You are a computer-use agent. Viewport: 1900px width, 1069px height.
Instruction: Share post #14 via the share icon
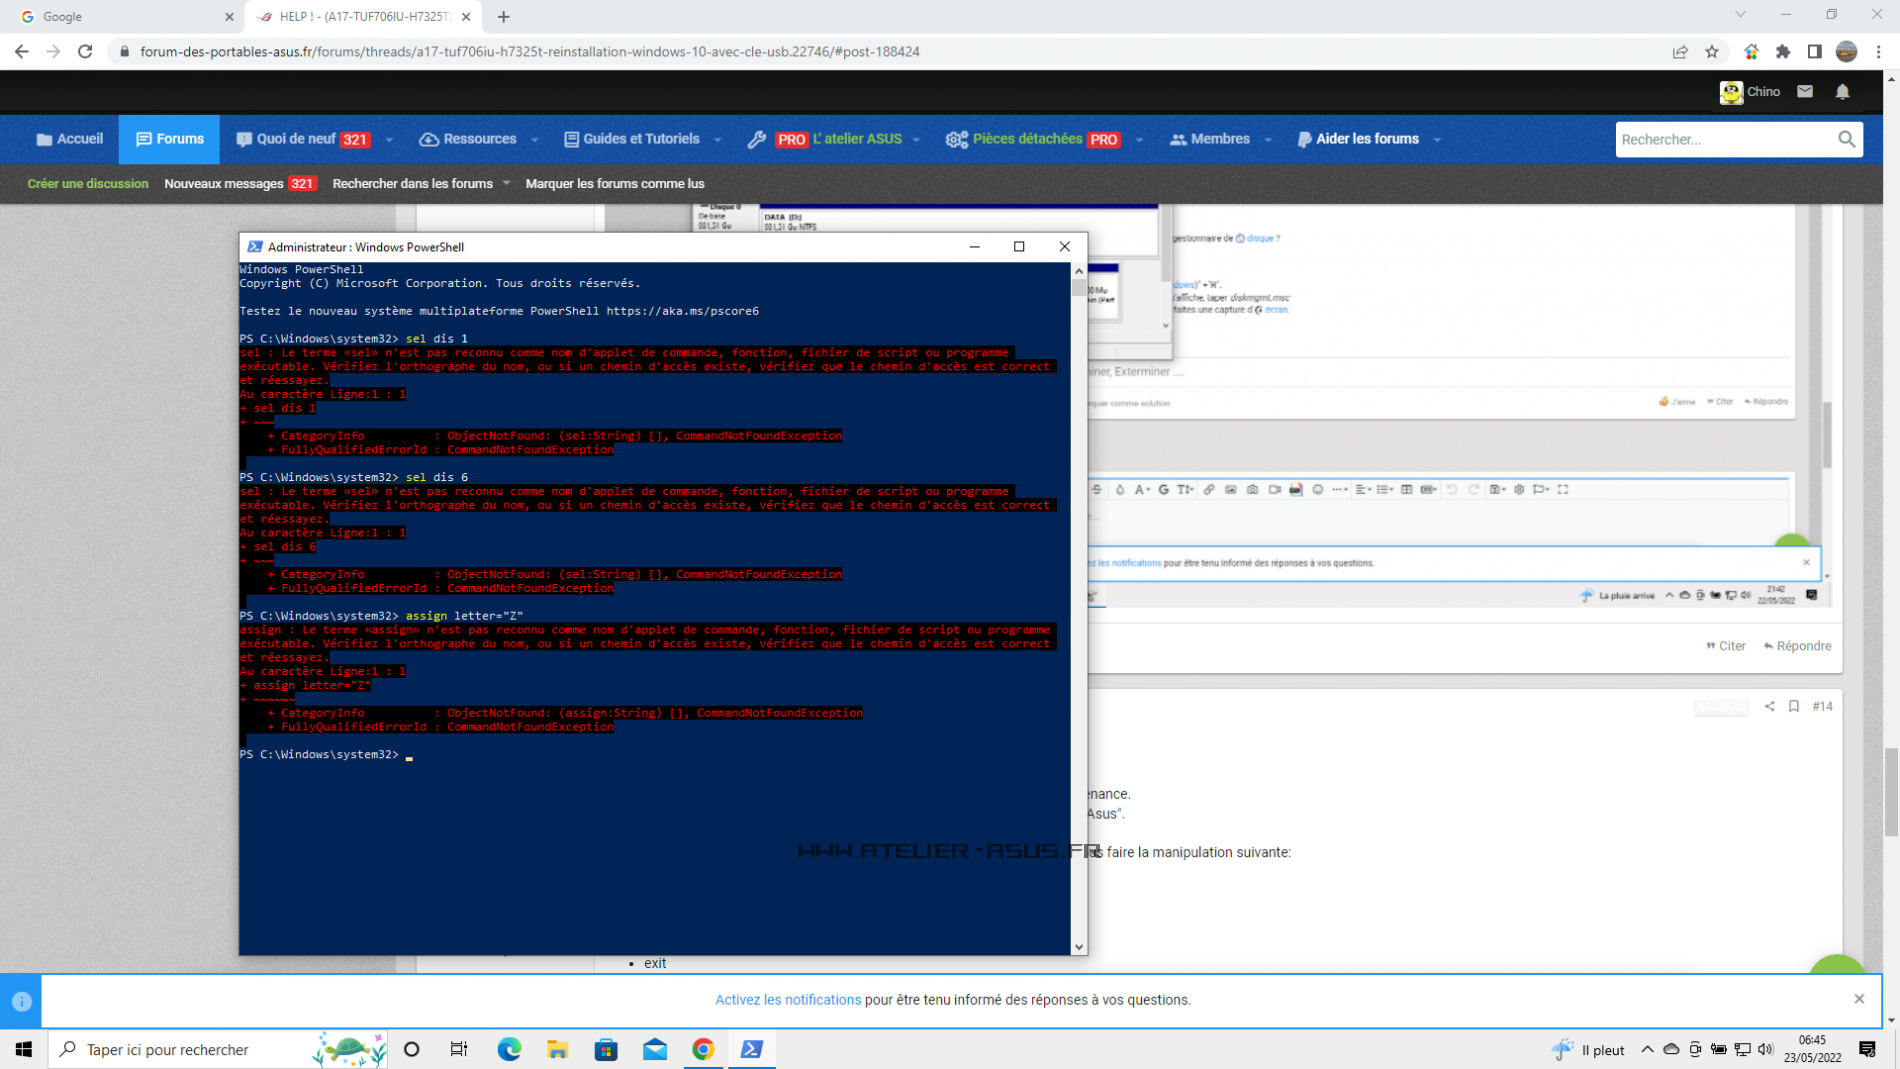pyautogui.click(x=1769, y=706)
